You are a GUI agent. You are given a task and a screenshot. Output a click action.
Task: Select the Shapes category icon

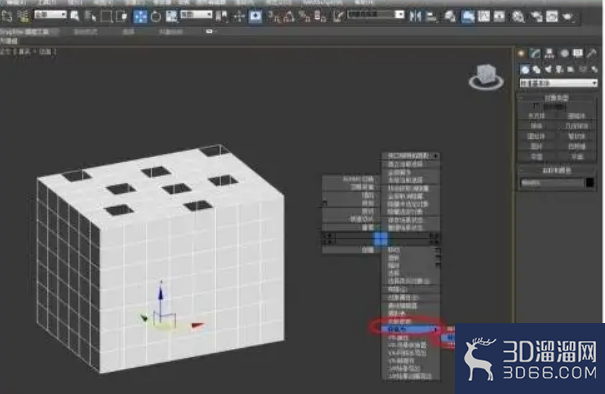coord(537,69)
